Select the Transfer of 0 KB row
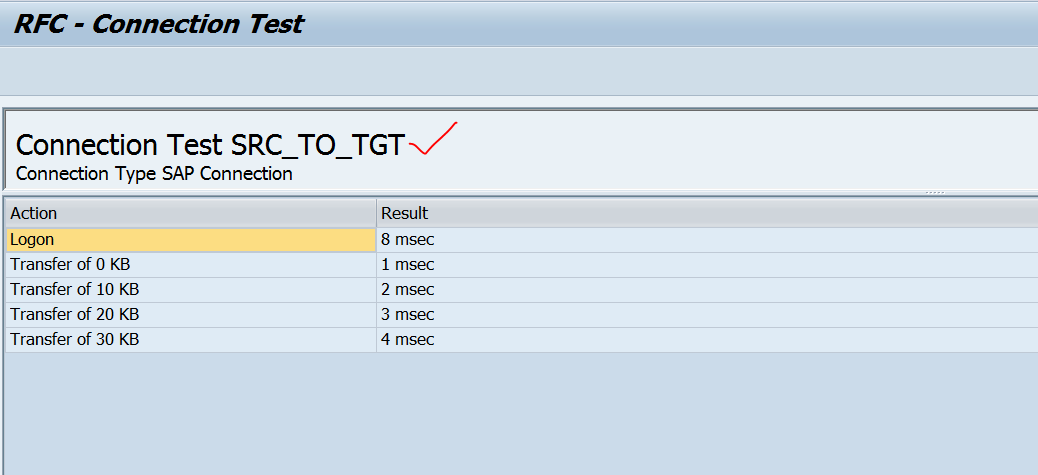The width and height of the screenshot is (1038, 475). [x=70, y=265]
